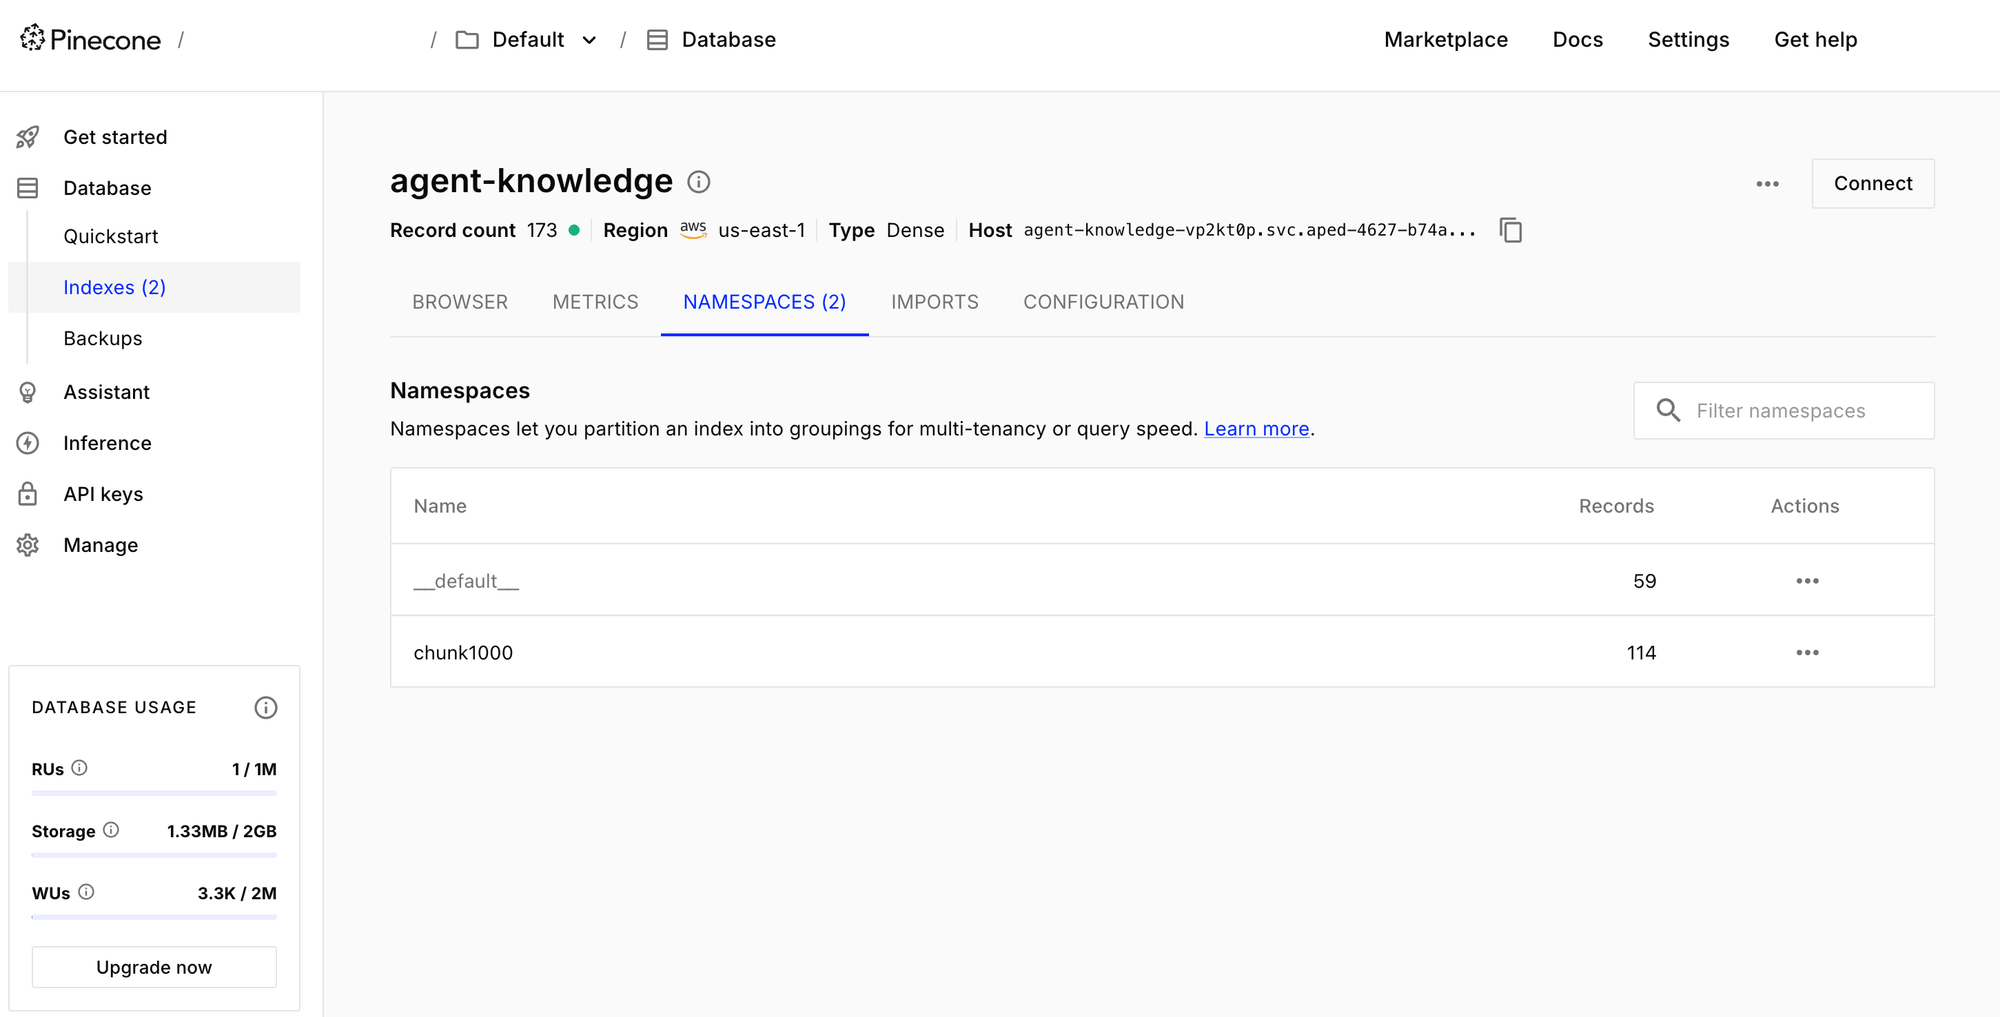Click the Database Usage info icon
The width and height of the screenshot is (2000, 1017).
click(x=266, y=708)
